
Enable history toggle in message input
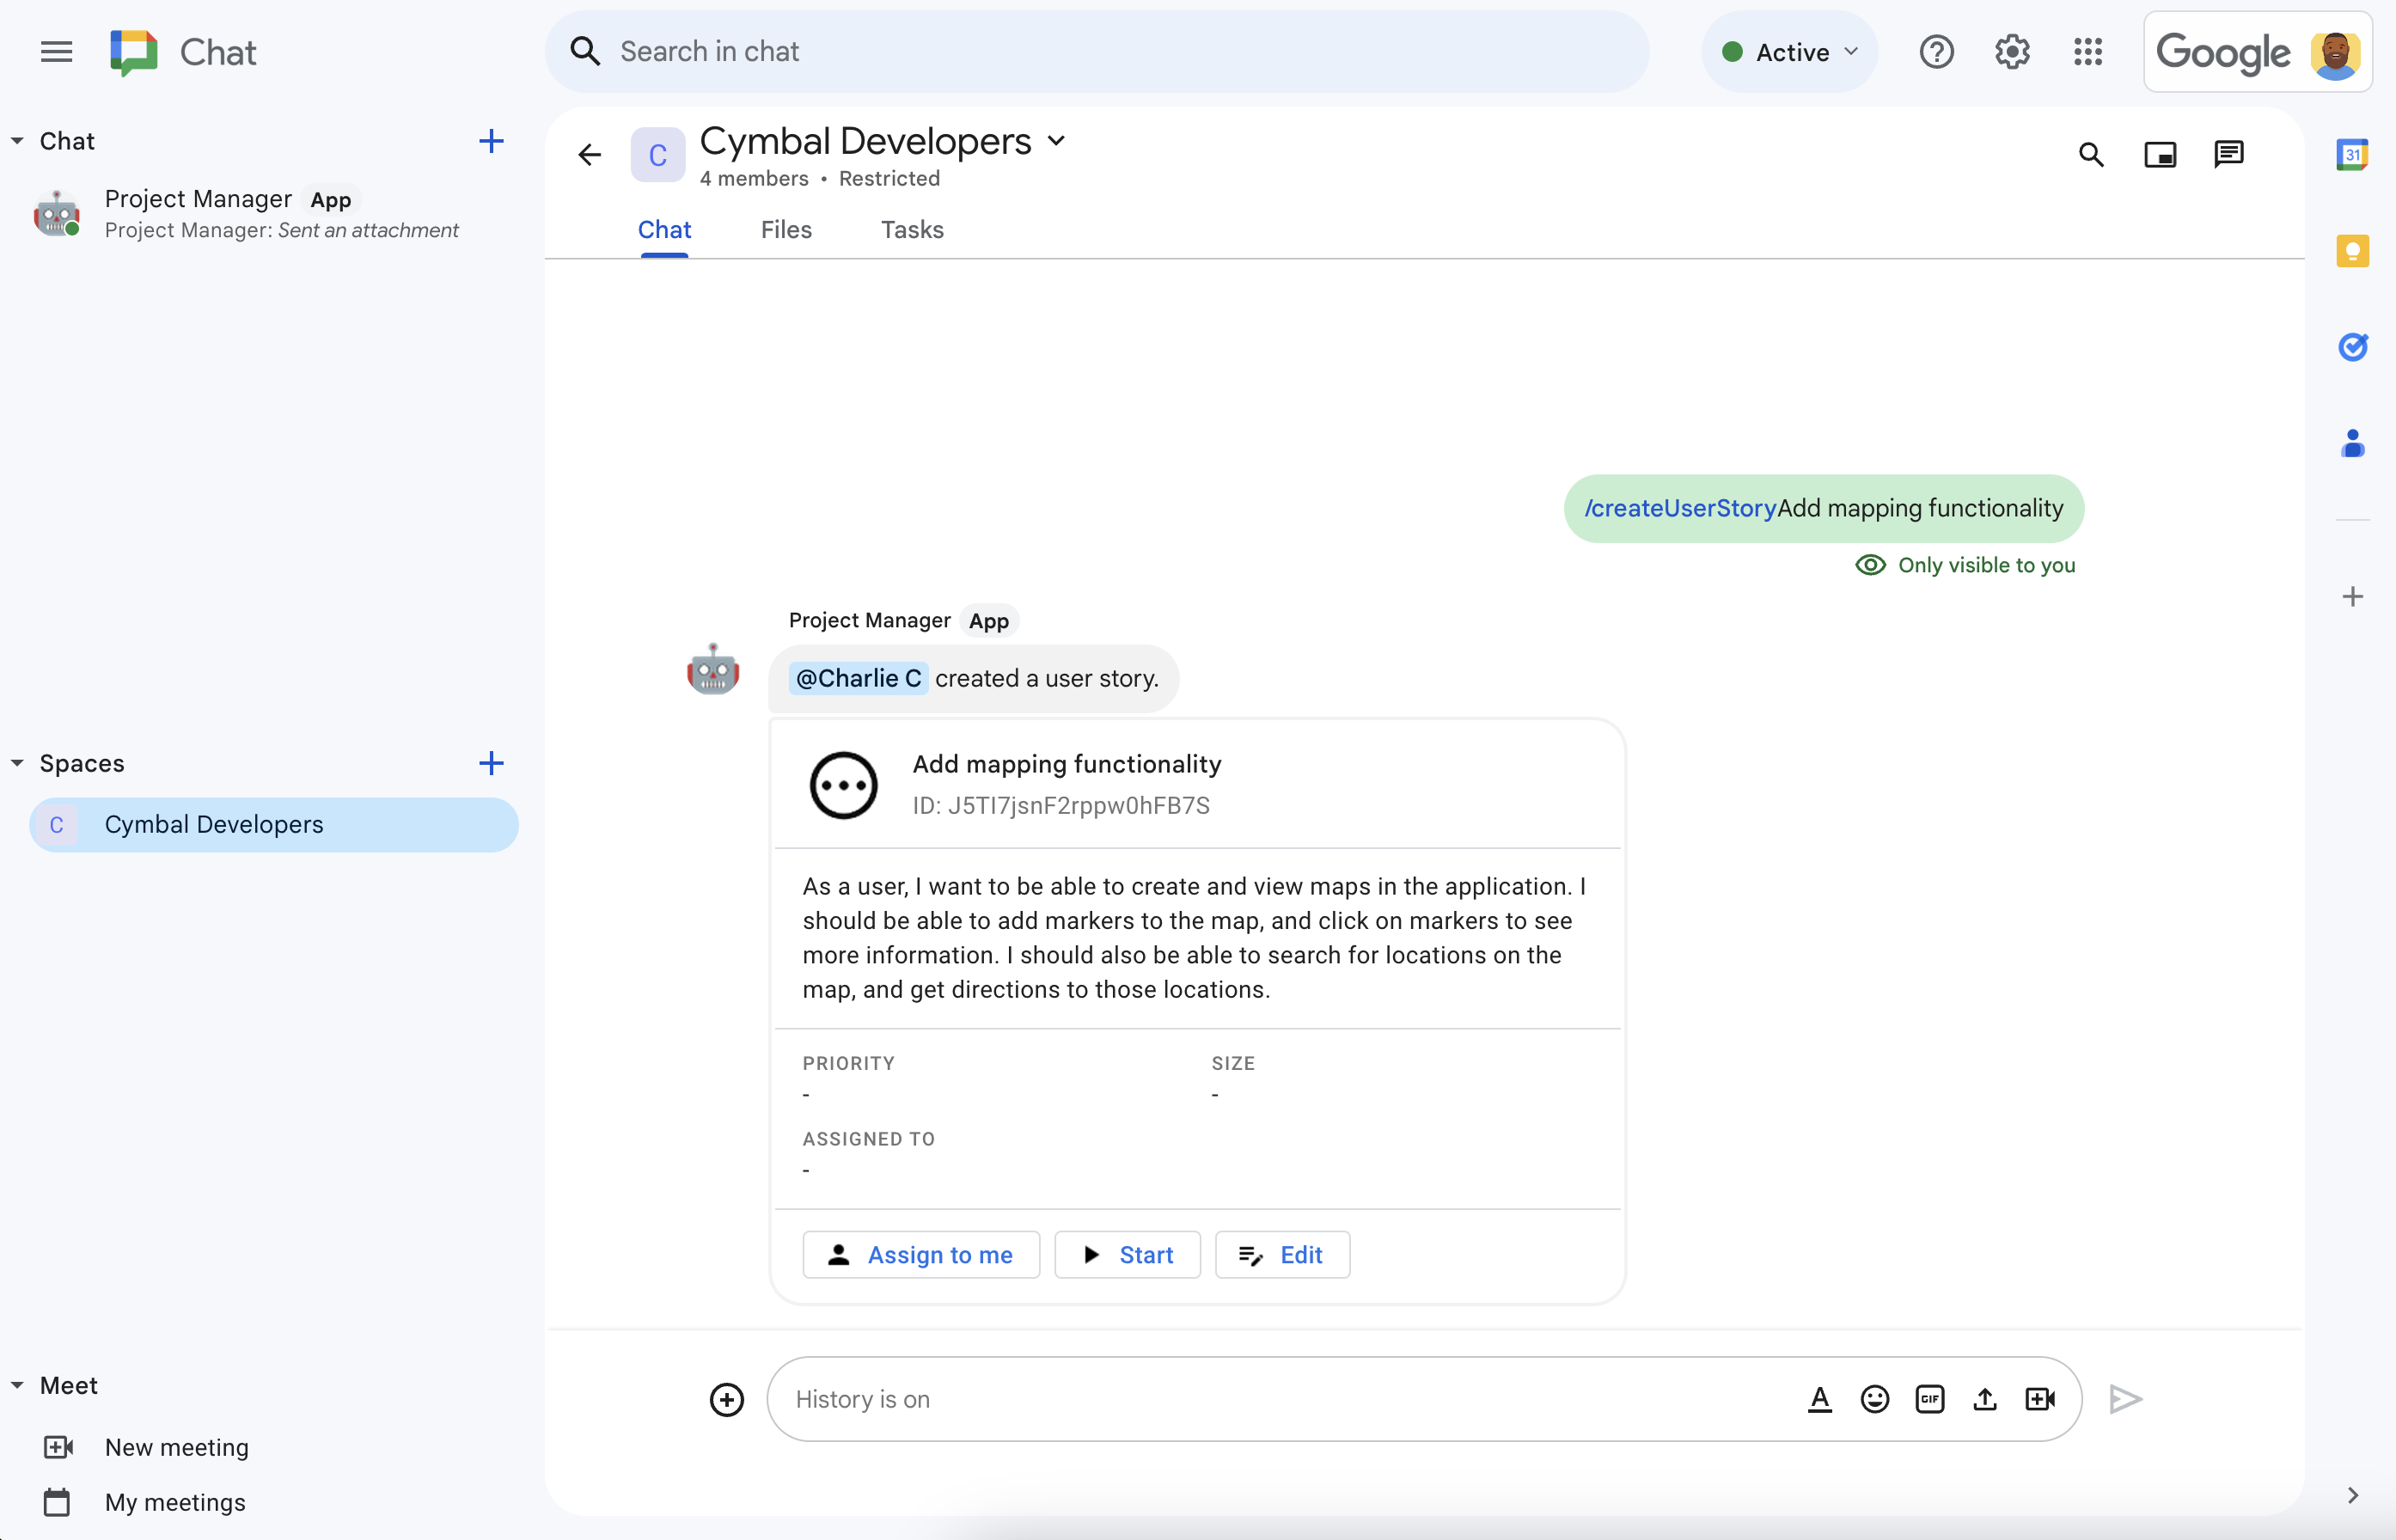click(863, 1398)
